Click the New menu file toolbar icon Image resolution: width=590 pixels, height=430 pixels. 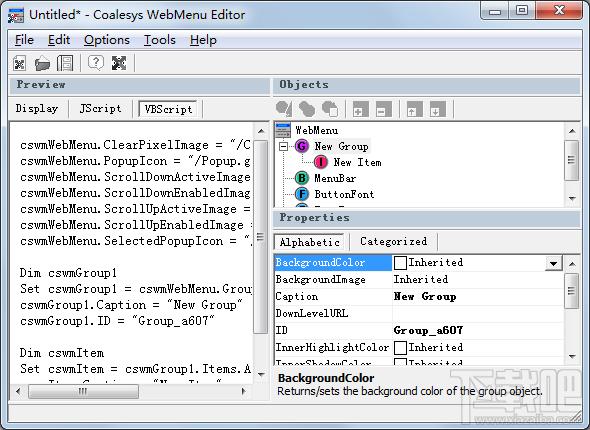[x=20, y=63]
